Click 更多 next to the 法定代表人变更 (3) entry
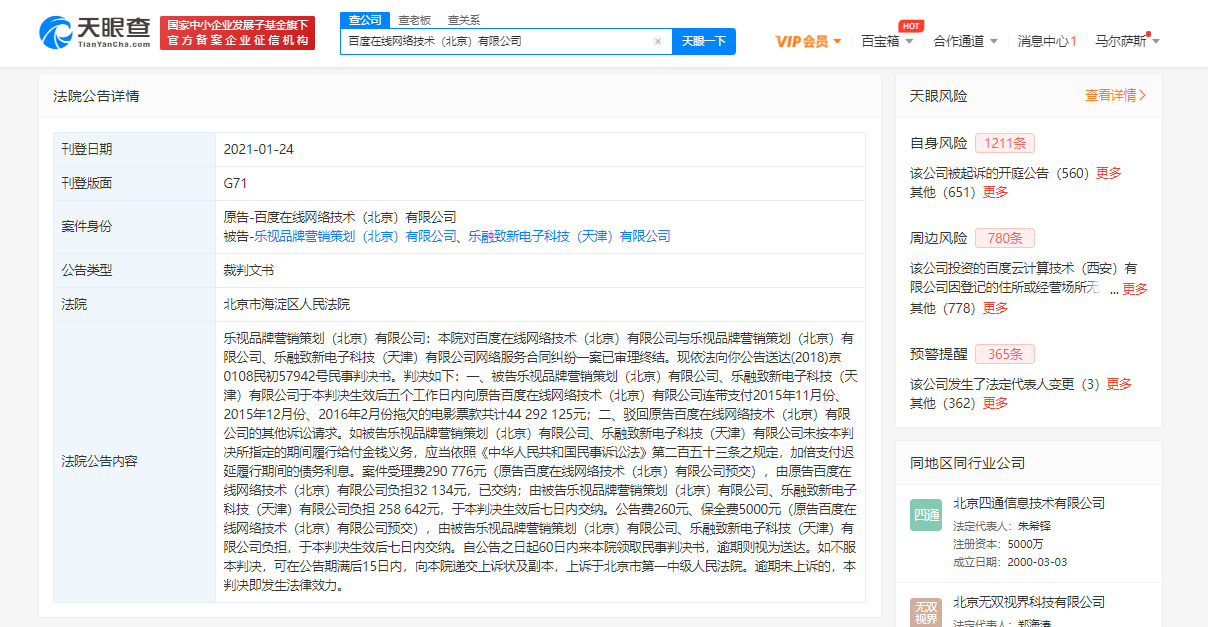This screenshot has height=627, width=1208. tap(1119, 384)
